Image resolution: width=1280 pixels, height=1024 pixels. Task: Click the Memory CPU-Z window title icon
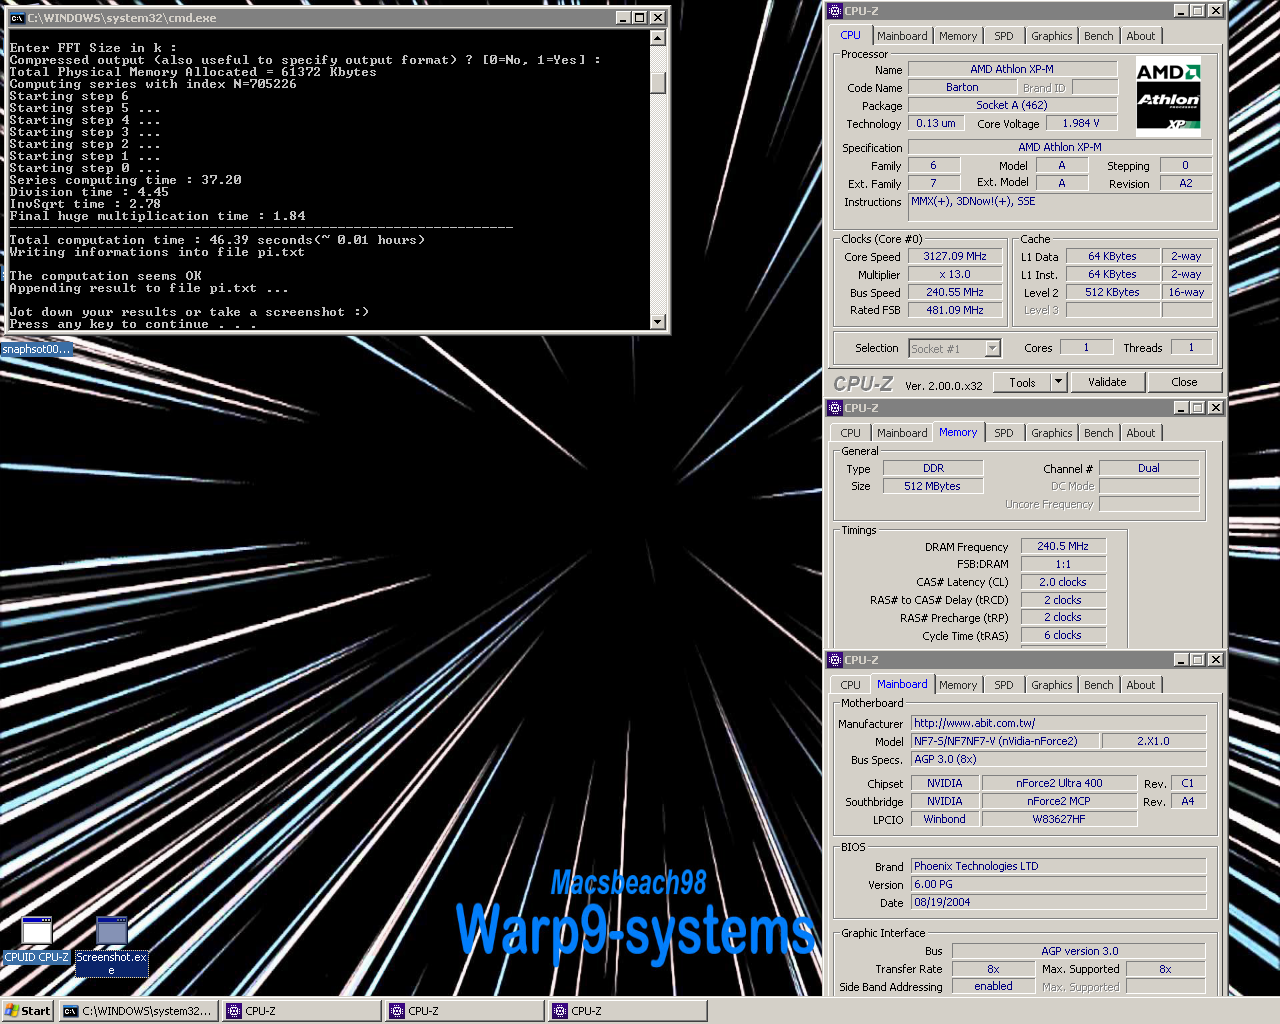(835, 408)
